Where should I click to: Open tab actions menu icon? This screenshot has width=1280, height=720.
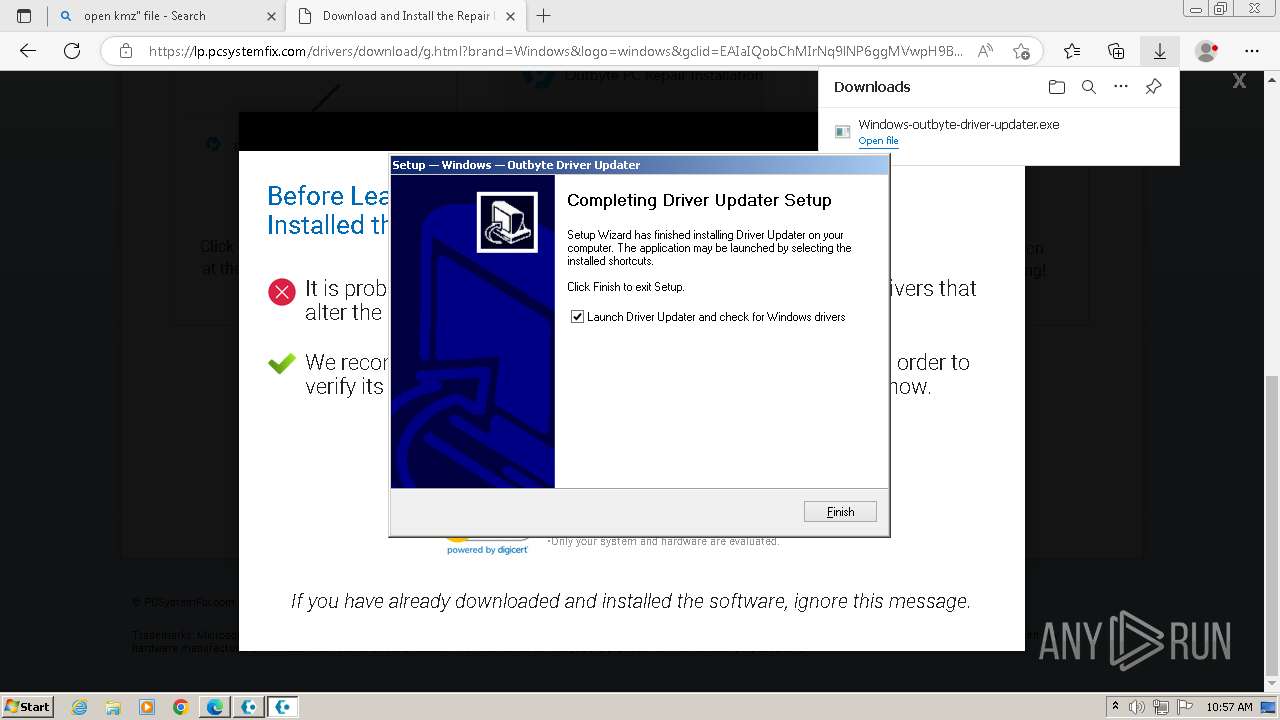pos(24,16)
